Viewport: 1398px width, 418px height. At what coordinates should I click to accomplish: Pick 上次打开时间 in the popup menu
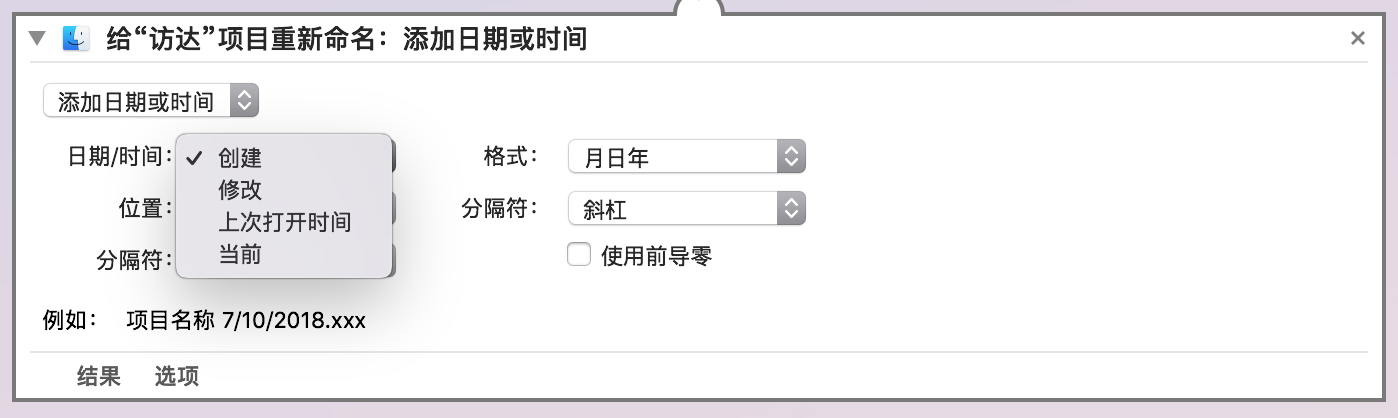[285, 222]
